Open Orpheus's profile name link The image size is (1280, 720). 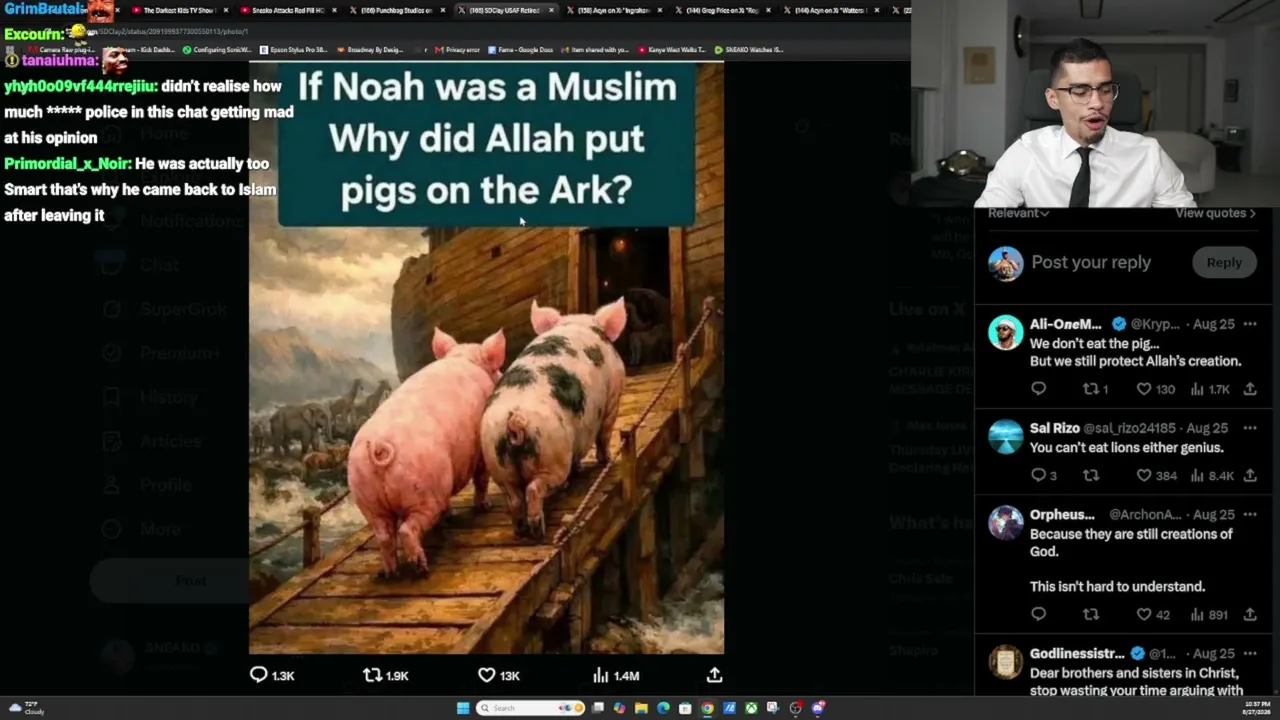(1062, 515)
